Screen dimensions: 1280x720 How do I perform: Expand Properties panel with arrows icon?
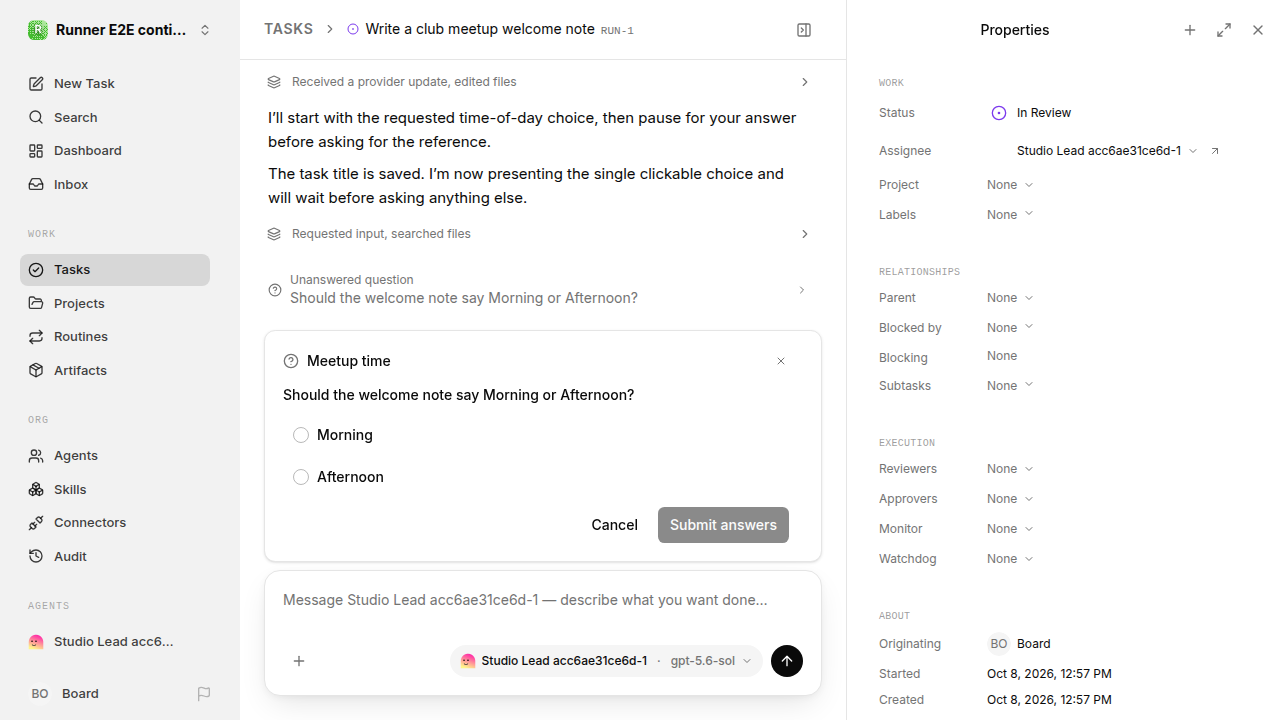point(1224,30)
